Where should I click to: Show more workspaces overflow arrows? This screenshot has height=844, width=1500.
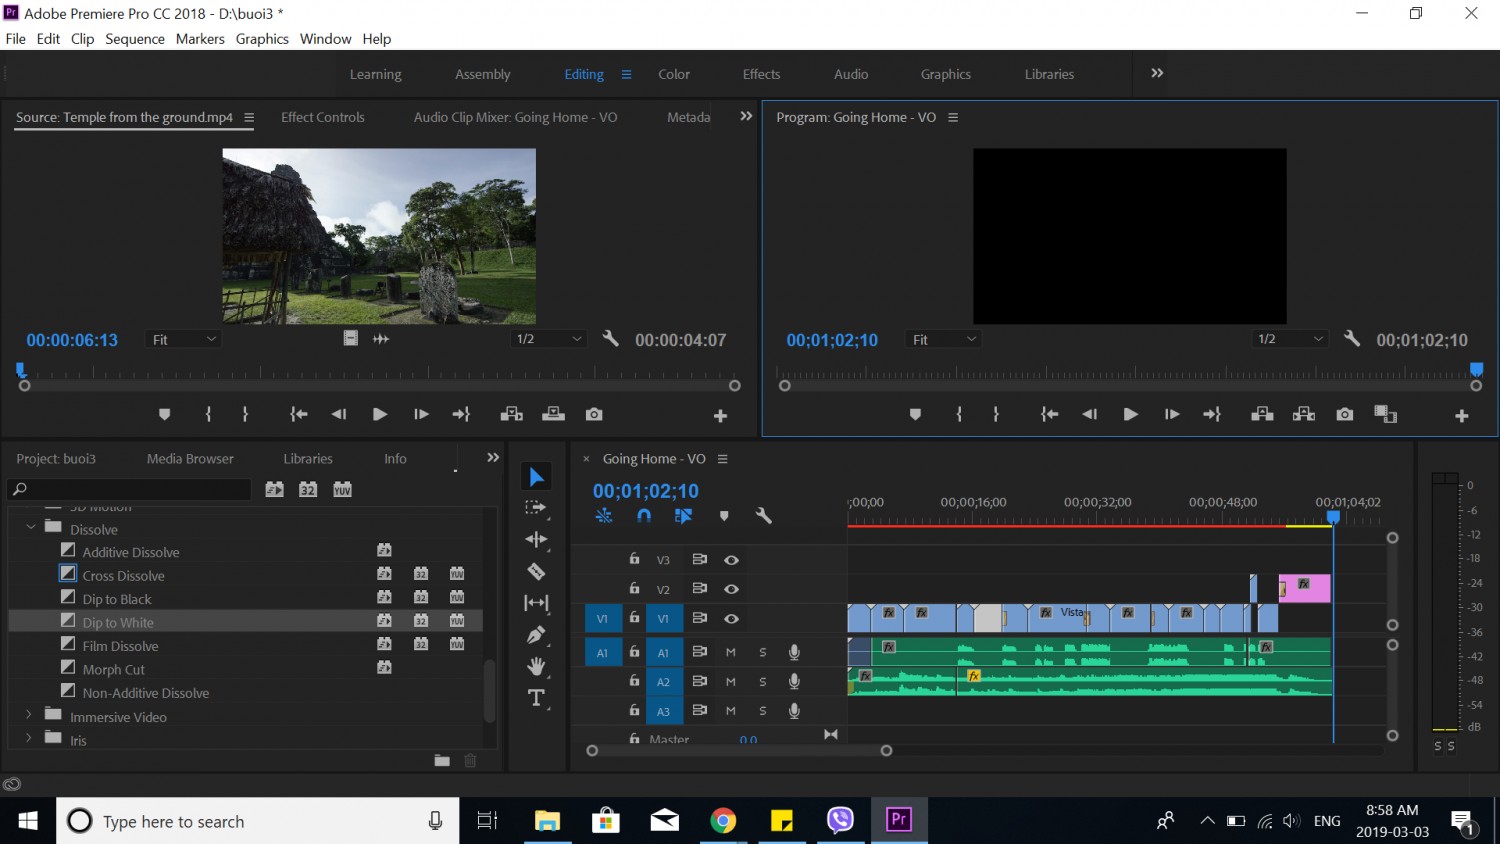point(1157,73)
